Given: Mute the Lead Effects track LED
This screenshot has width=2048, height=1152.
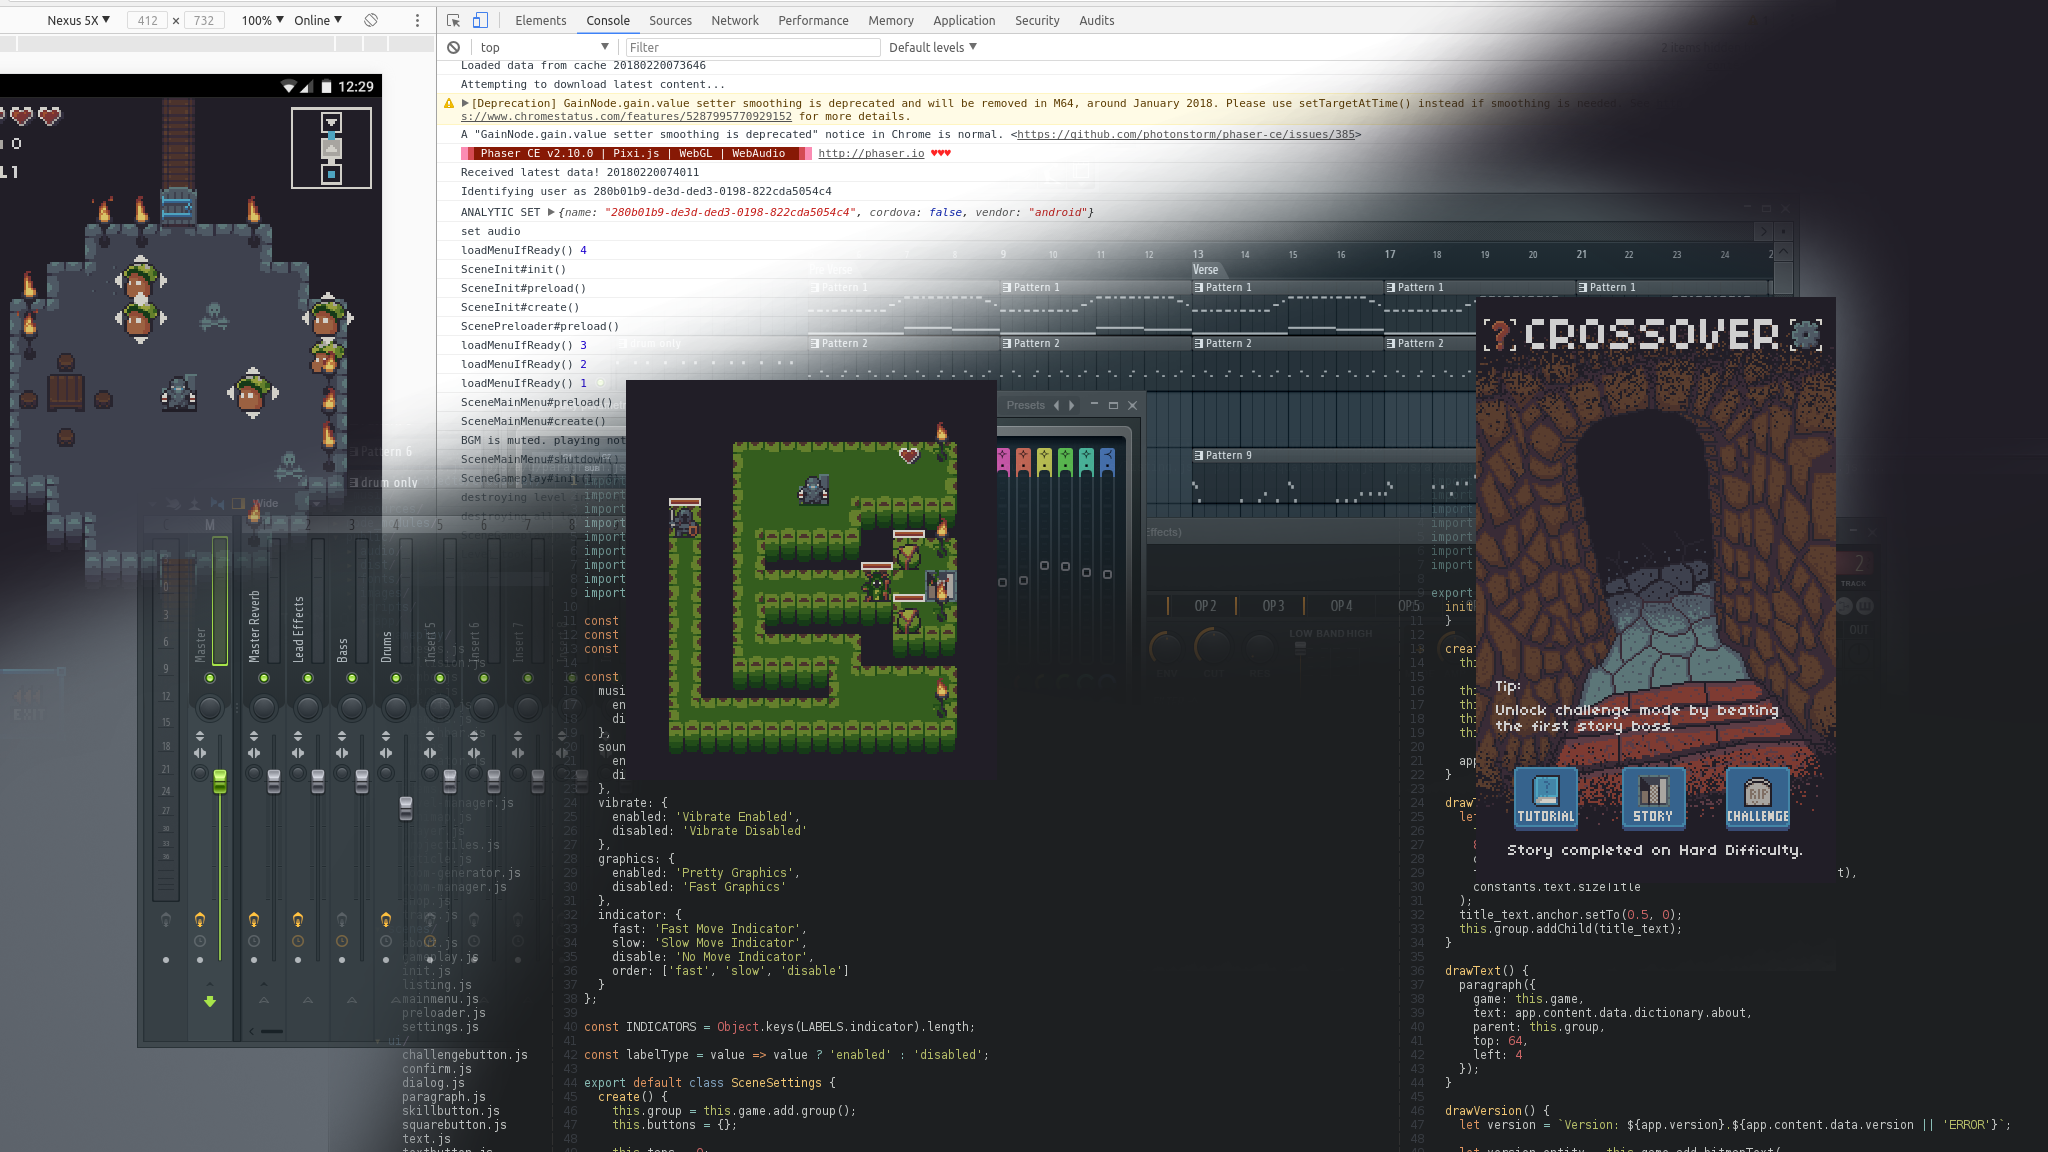Looking at the screenshot, I should pos(308,678).
